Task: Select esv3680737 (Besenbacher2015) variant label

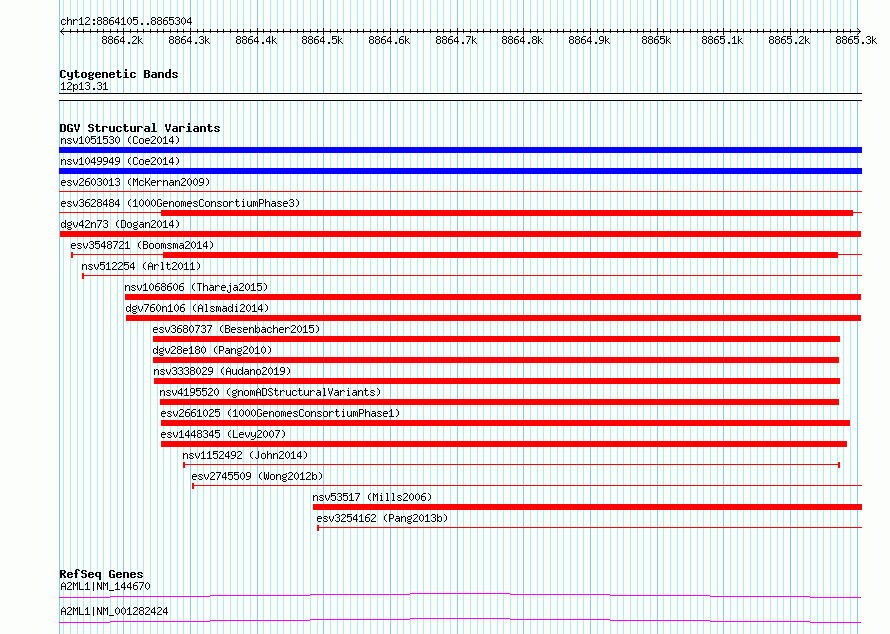Action: [236, 329]
